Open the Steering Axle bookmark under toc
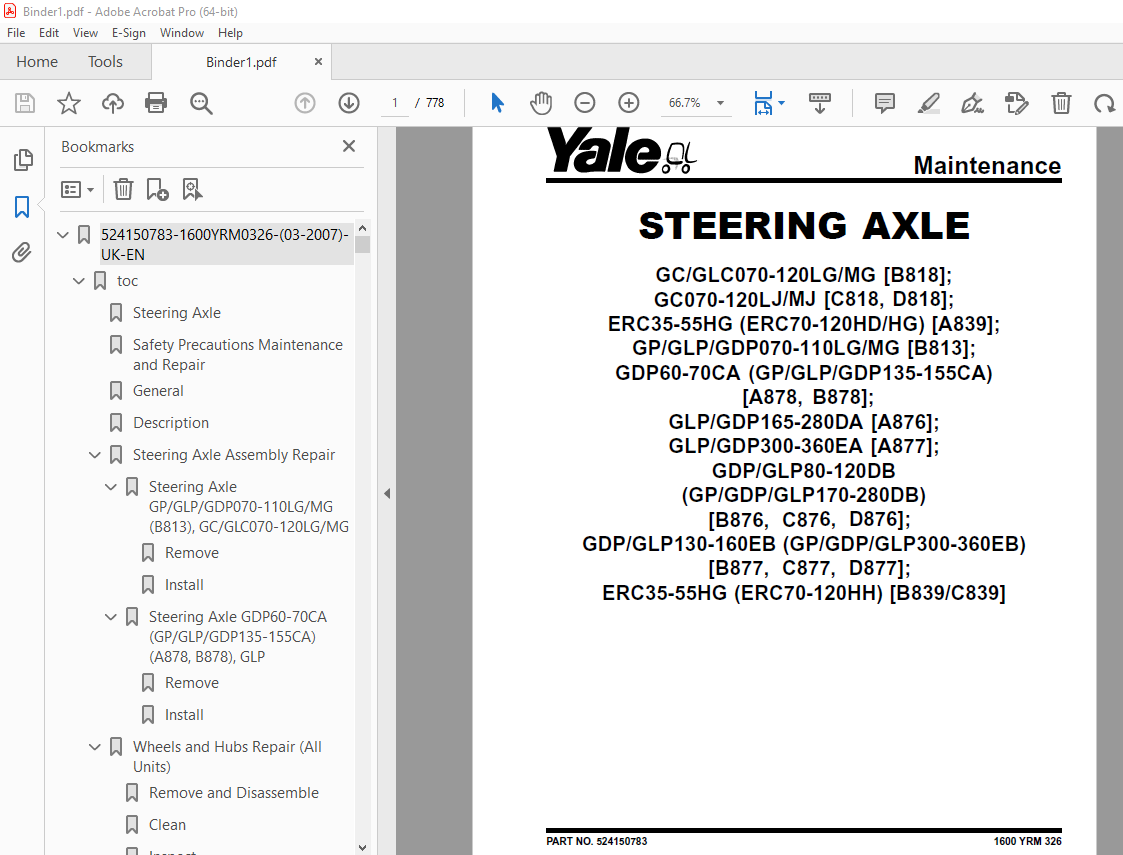The width and height of the screenshot is (1123, 855). point(176,313)
